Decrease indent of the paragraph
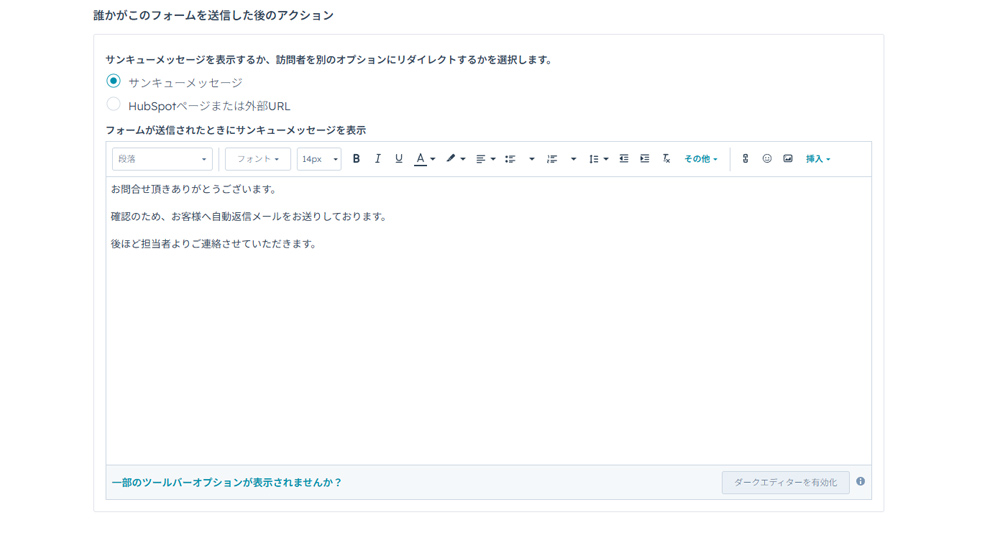The image size is (1000, 538). pos(623,159)
